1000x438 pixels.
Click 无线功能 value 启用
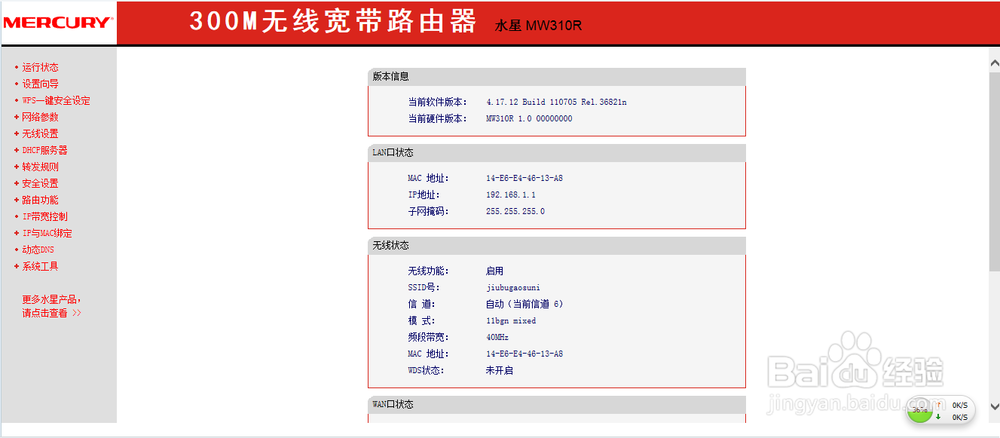click(494, 271)
